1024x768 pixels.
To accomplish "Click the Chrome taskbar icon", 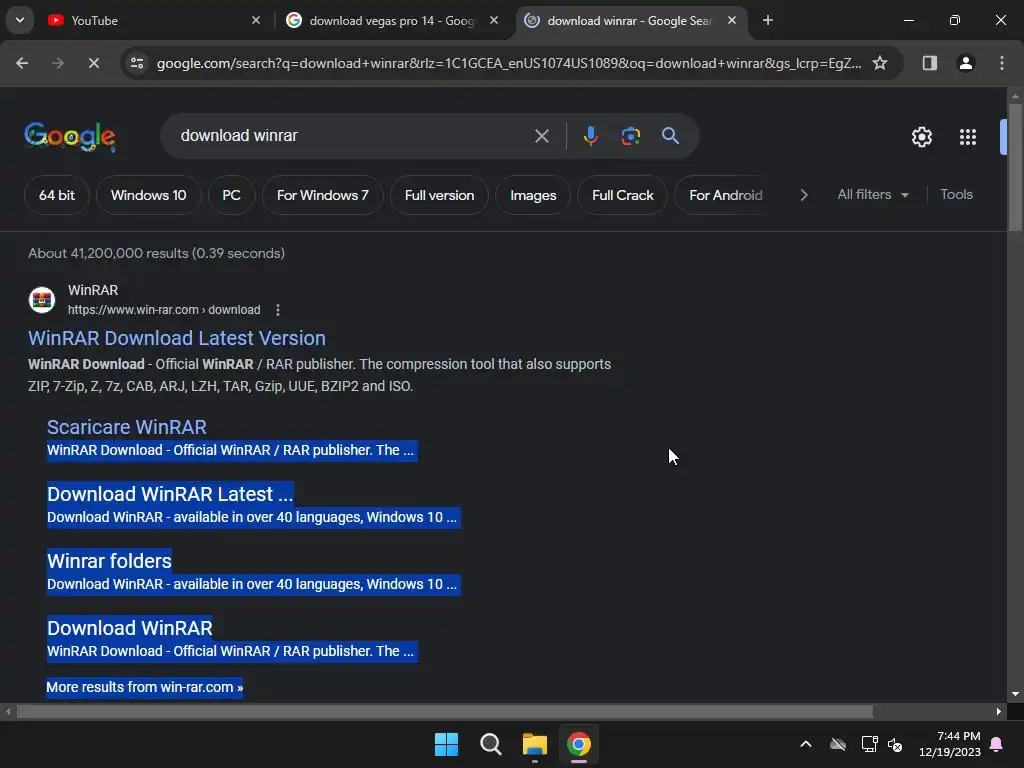I will click(x=579, y=744).
